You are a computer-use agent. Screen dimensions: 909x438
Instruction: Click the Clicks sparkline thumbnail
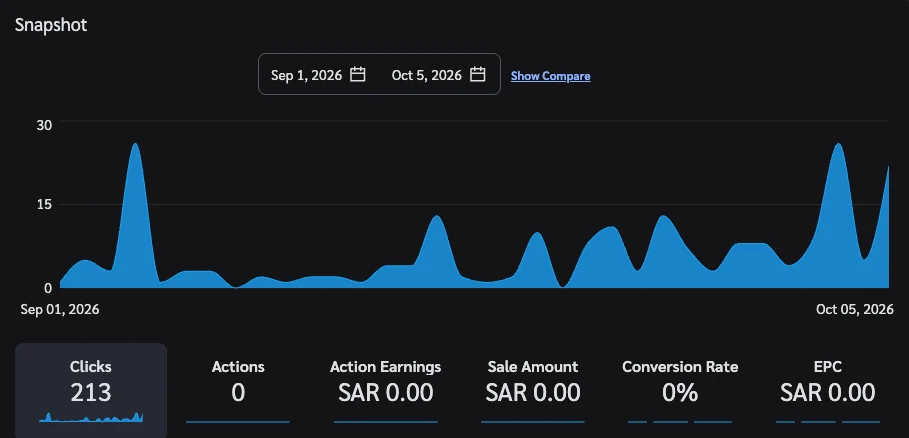[91, 417]
